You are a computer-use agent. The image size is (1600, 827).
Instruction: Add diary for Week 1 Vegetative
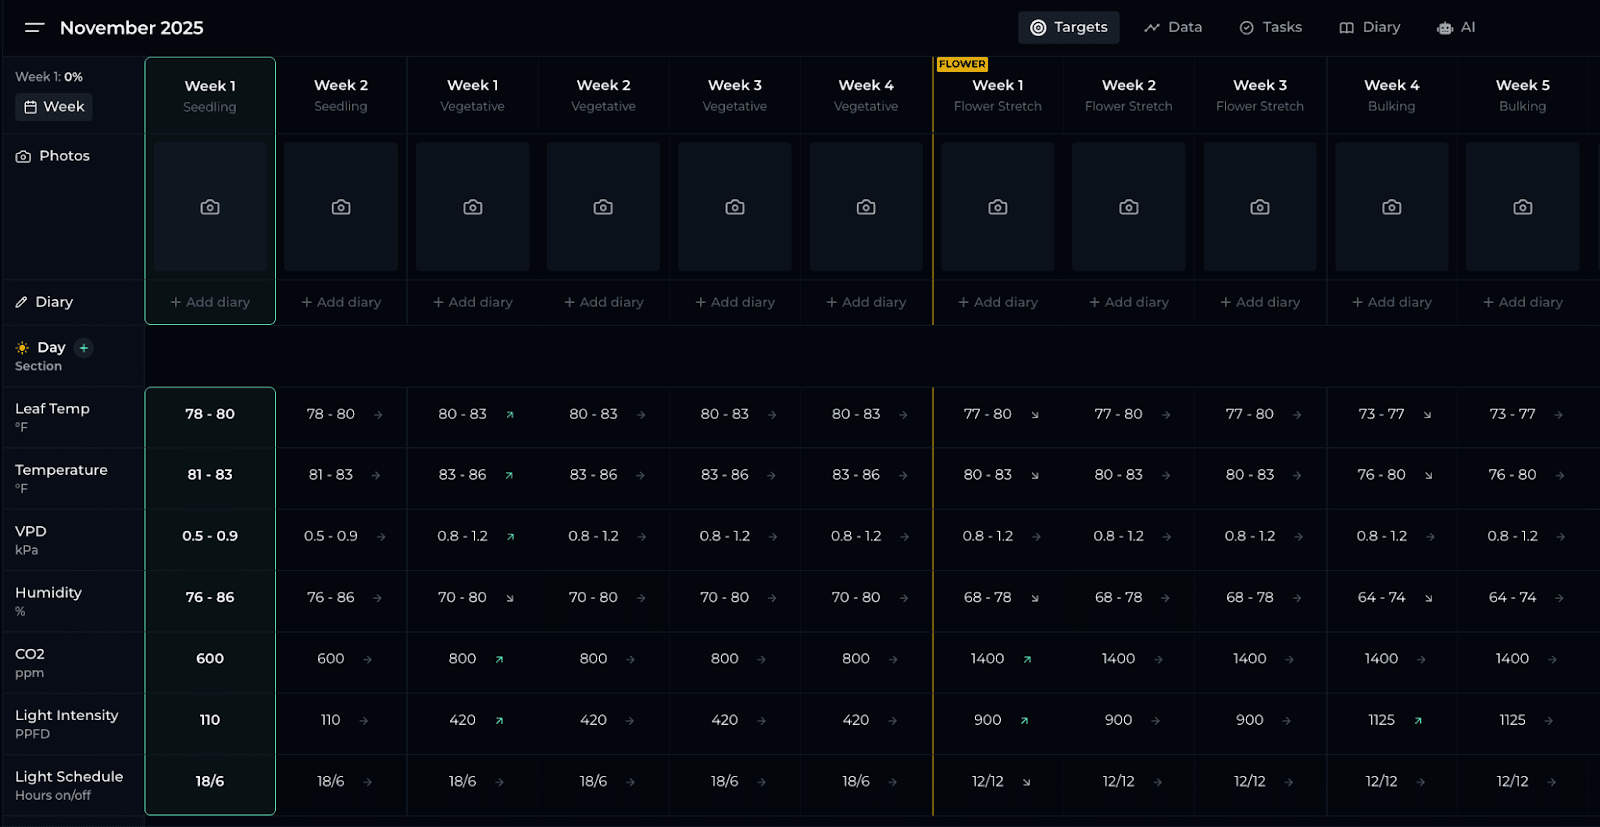coord(473,302)
